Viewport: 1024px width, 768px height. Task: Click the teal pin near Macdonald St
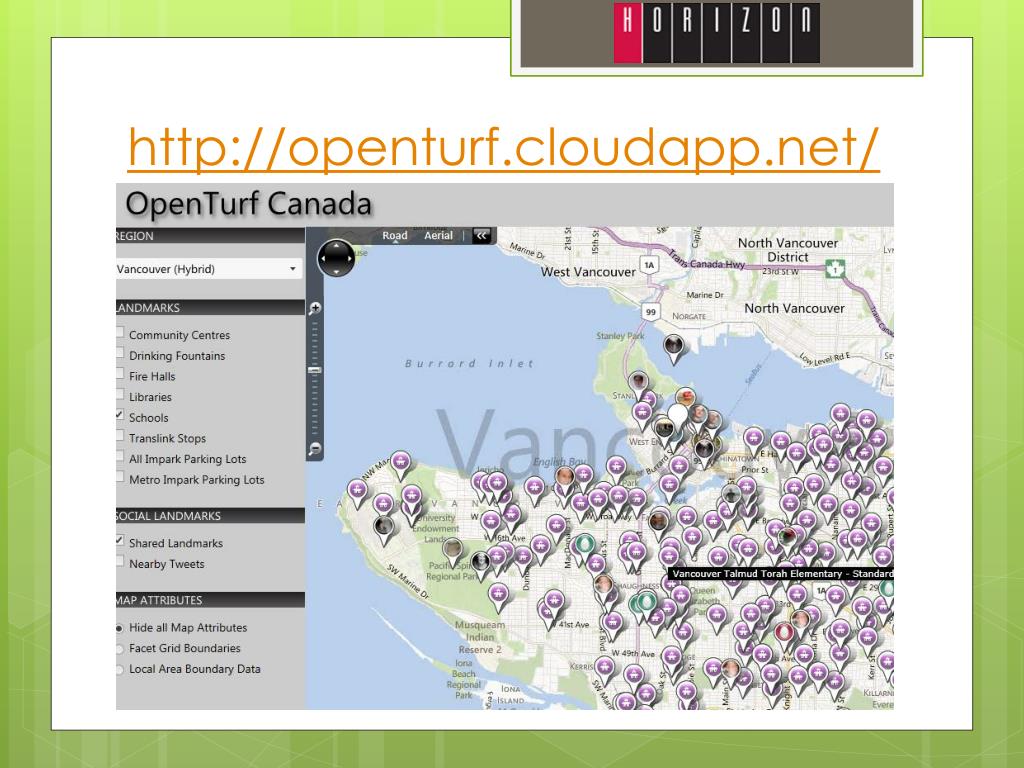click(584, 546)
